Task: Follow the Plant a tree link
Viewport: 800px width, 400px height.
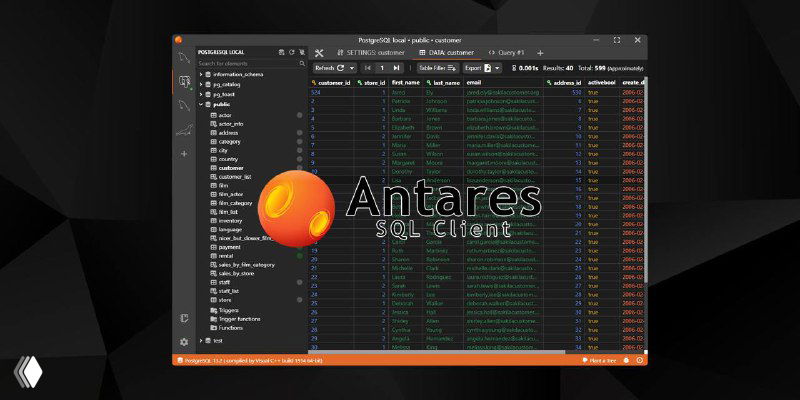Action: 599,360
